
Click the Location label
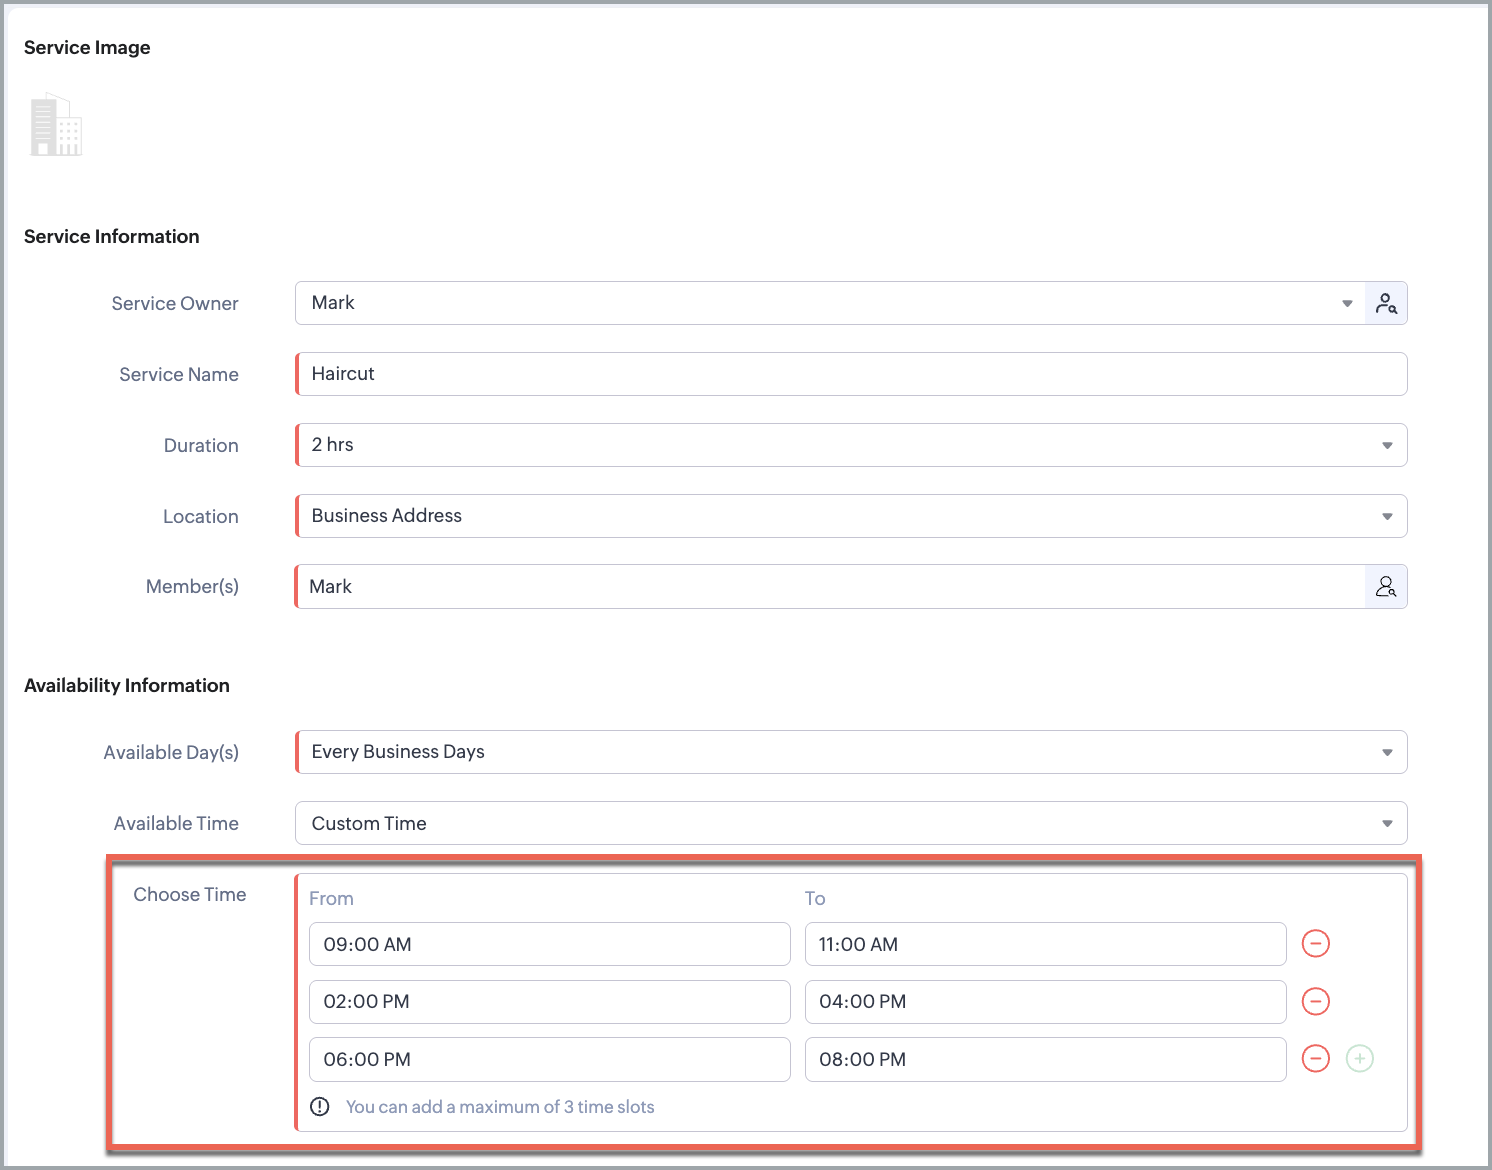pos(201,516)
